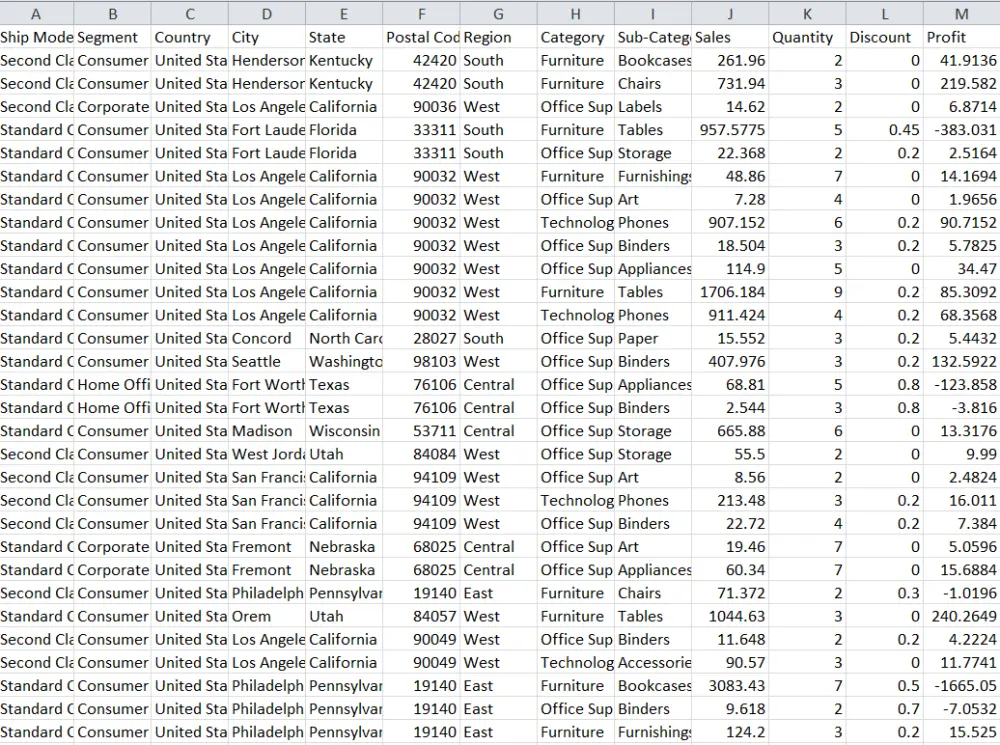Select column M header
This screenshot has height=745, width=1000.
962,13
